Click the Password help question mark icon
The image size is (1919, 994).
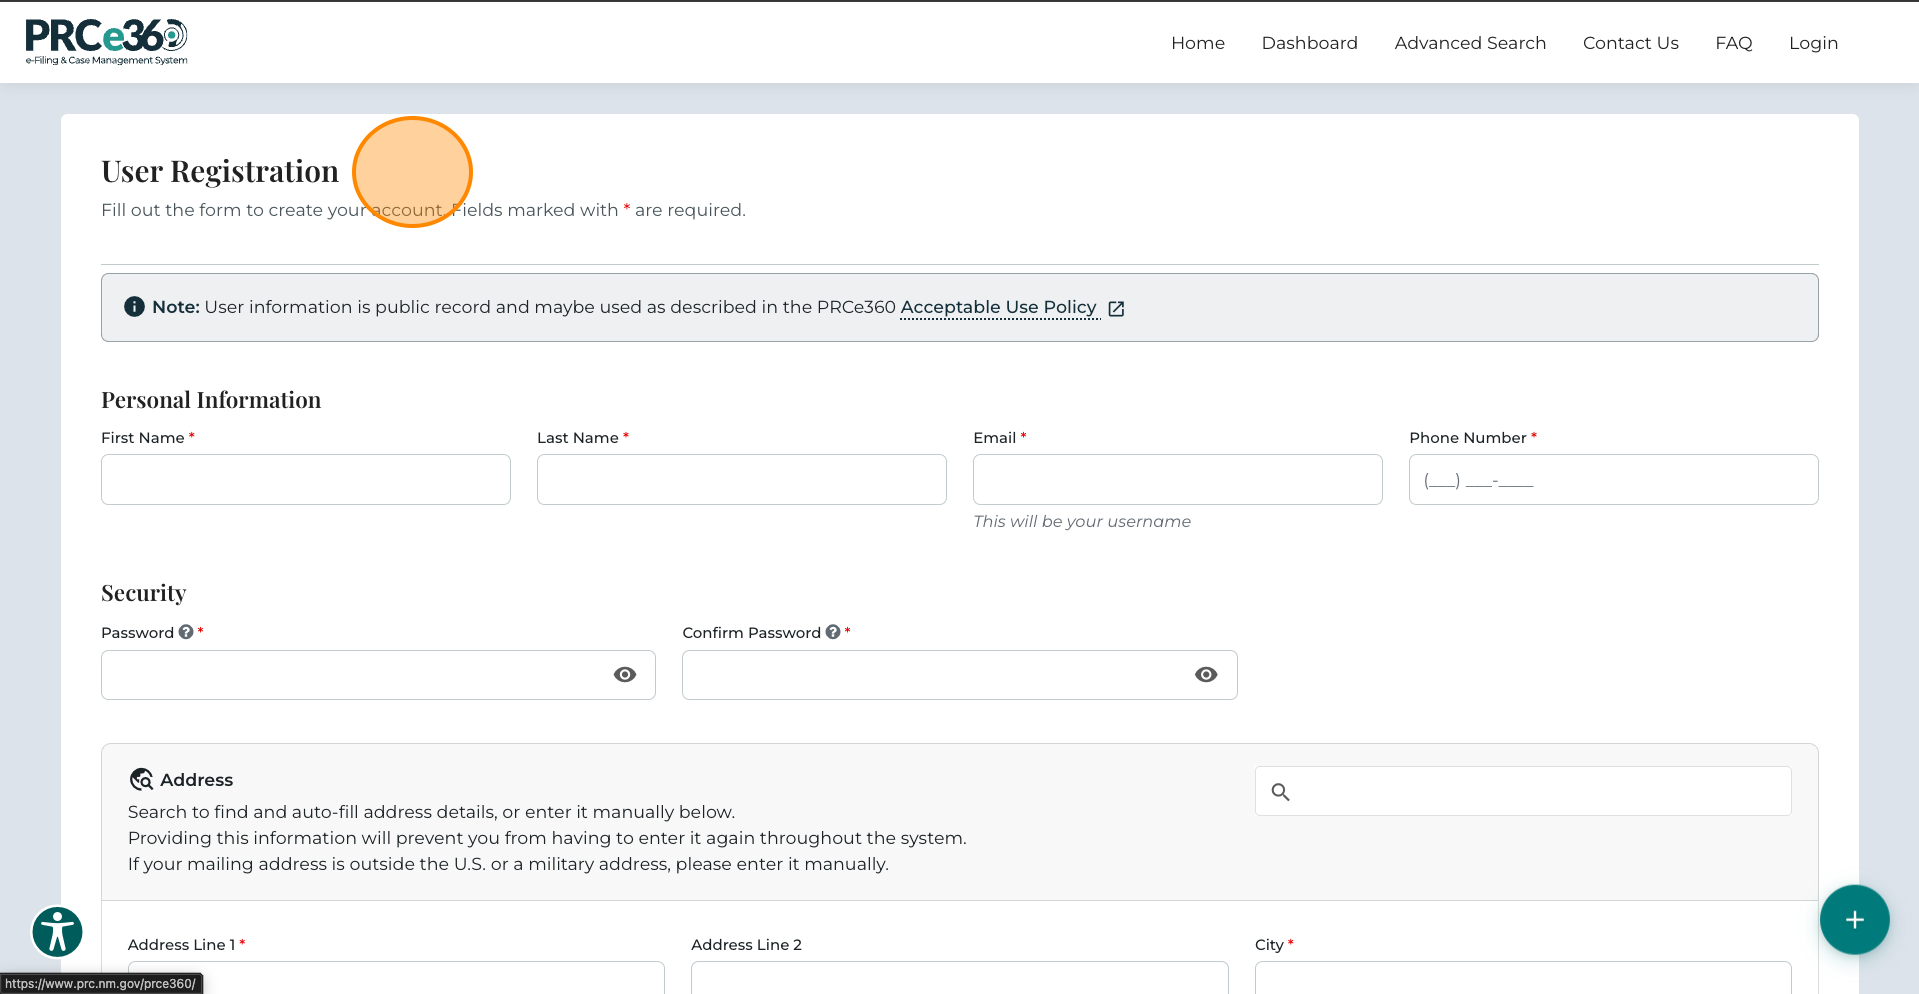[186, 631]
